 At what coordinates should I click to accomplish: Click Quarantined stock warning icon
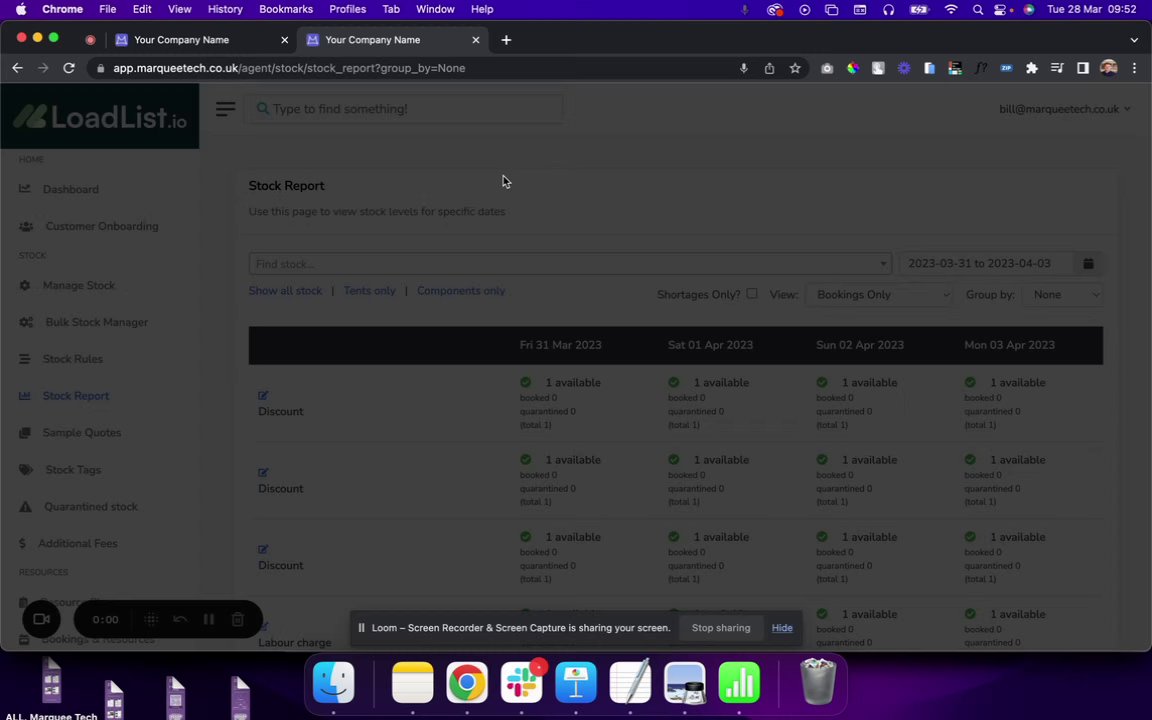tap(25, 506)
